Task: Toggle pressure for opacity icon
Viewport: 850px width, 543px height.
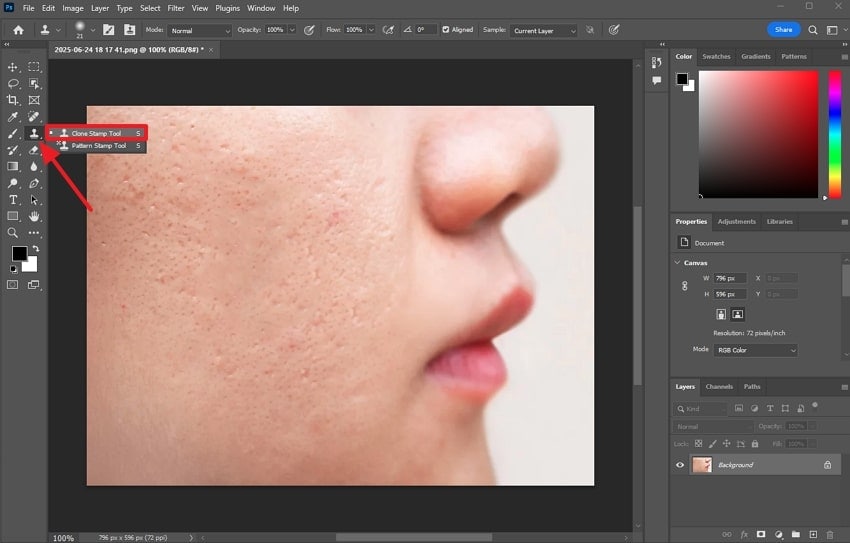Action: (309, 30)
